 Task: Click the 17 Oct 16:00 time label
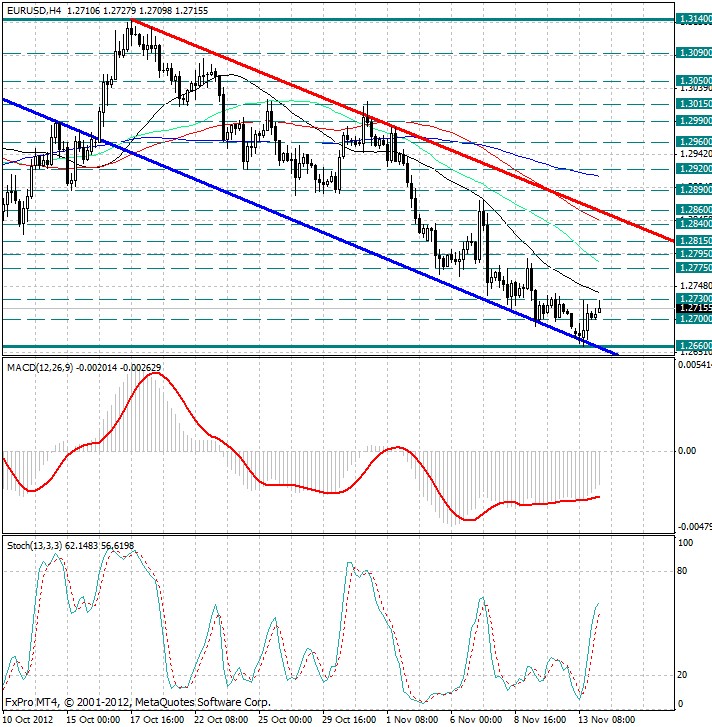(157, 720)
